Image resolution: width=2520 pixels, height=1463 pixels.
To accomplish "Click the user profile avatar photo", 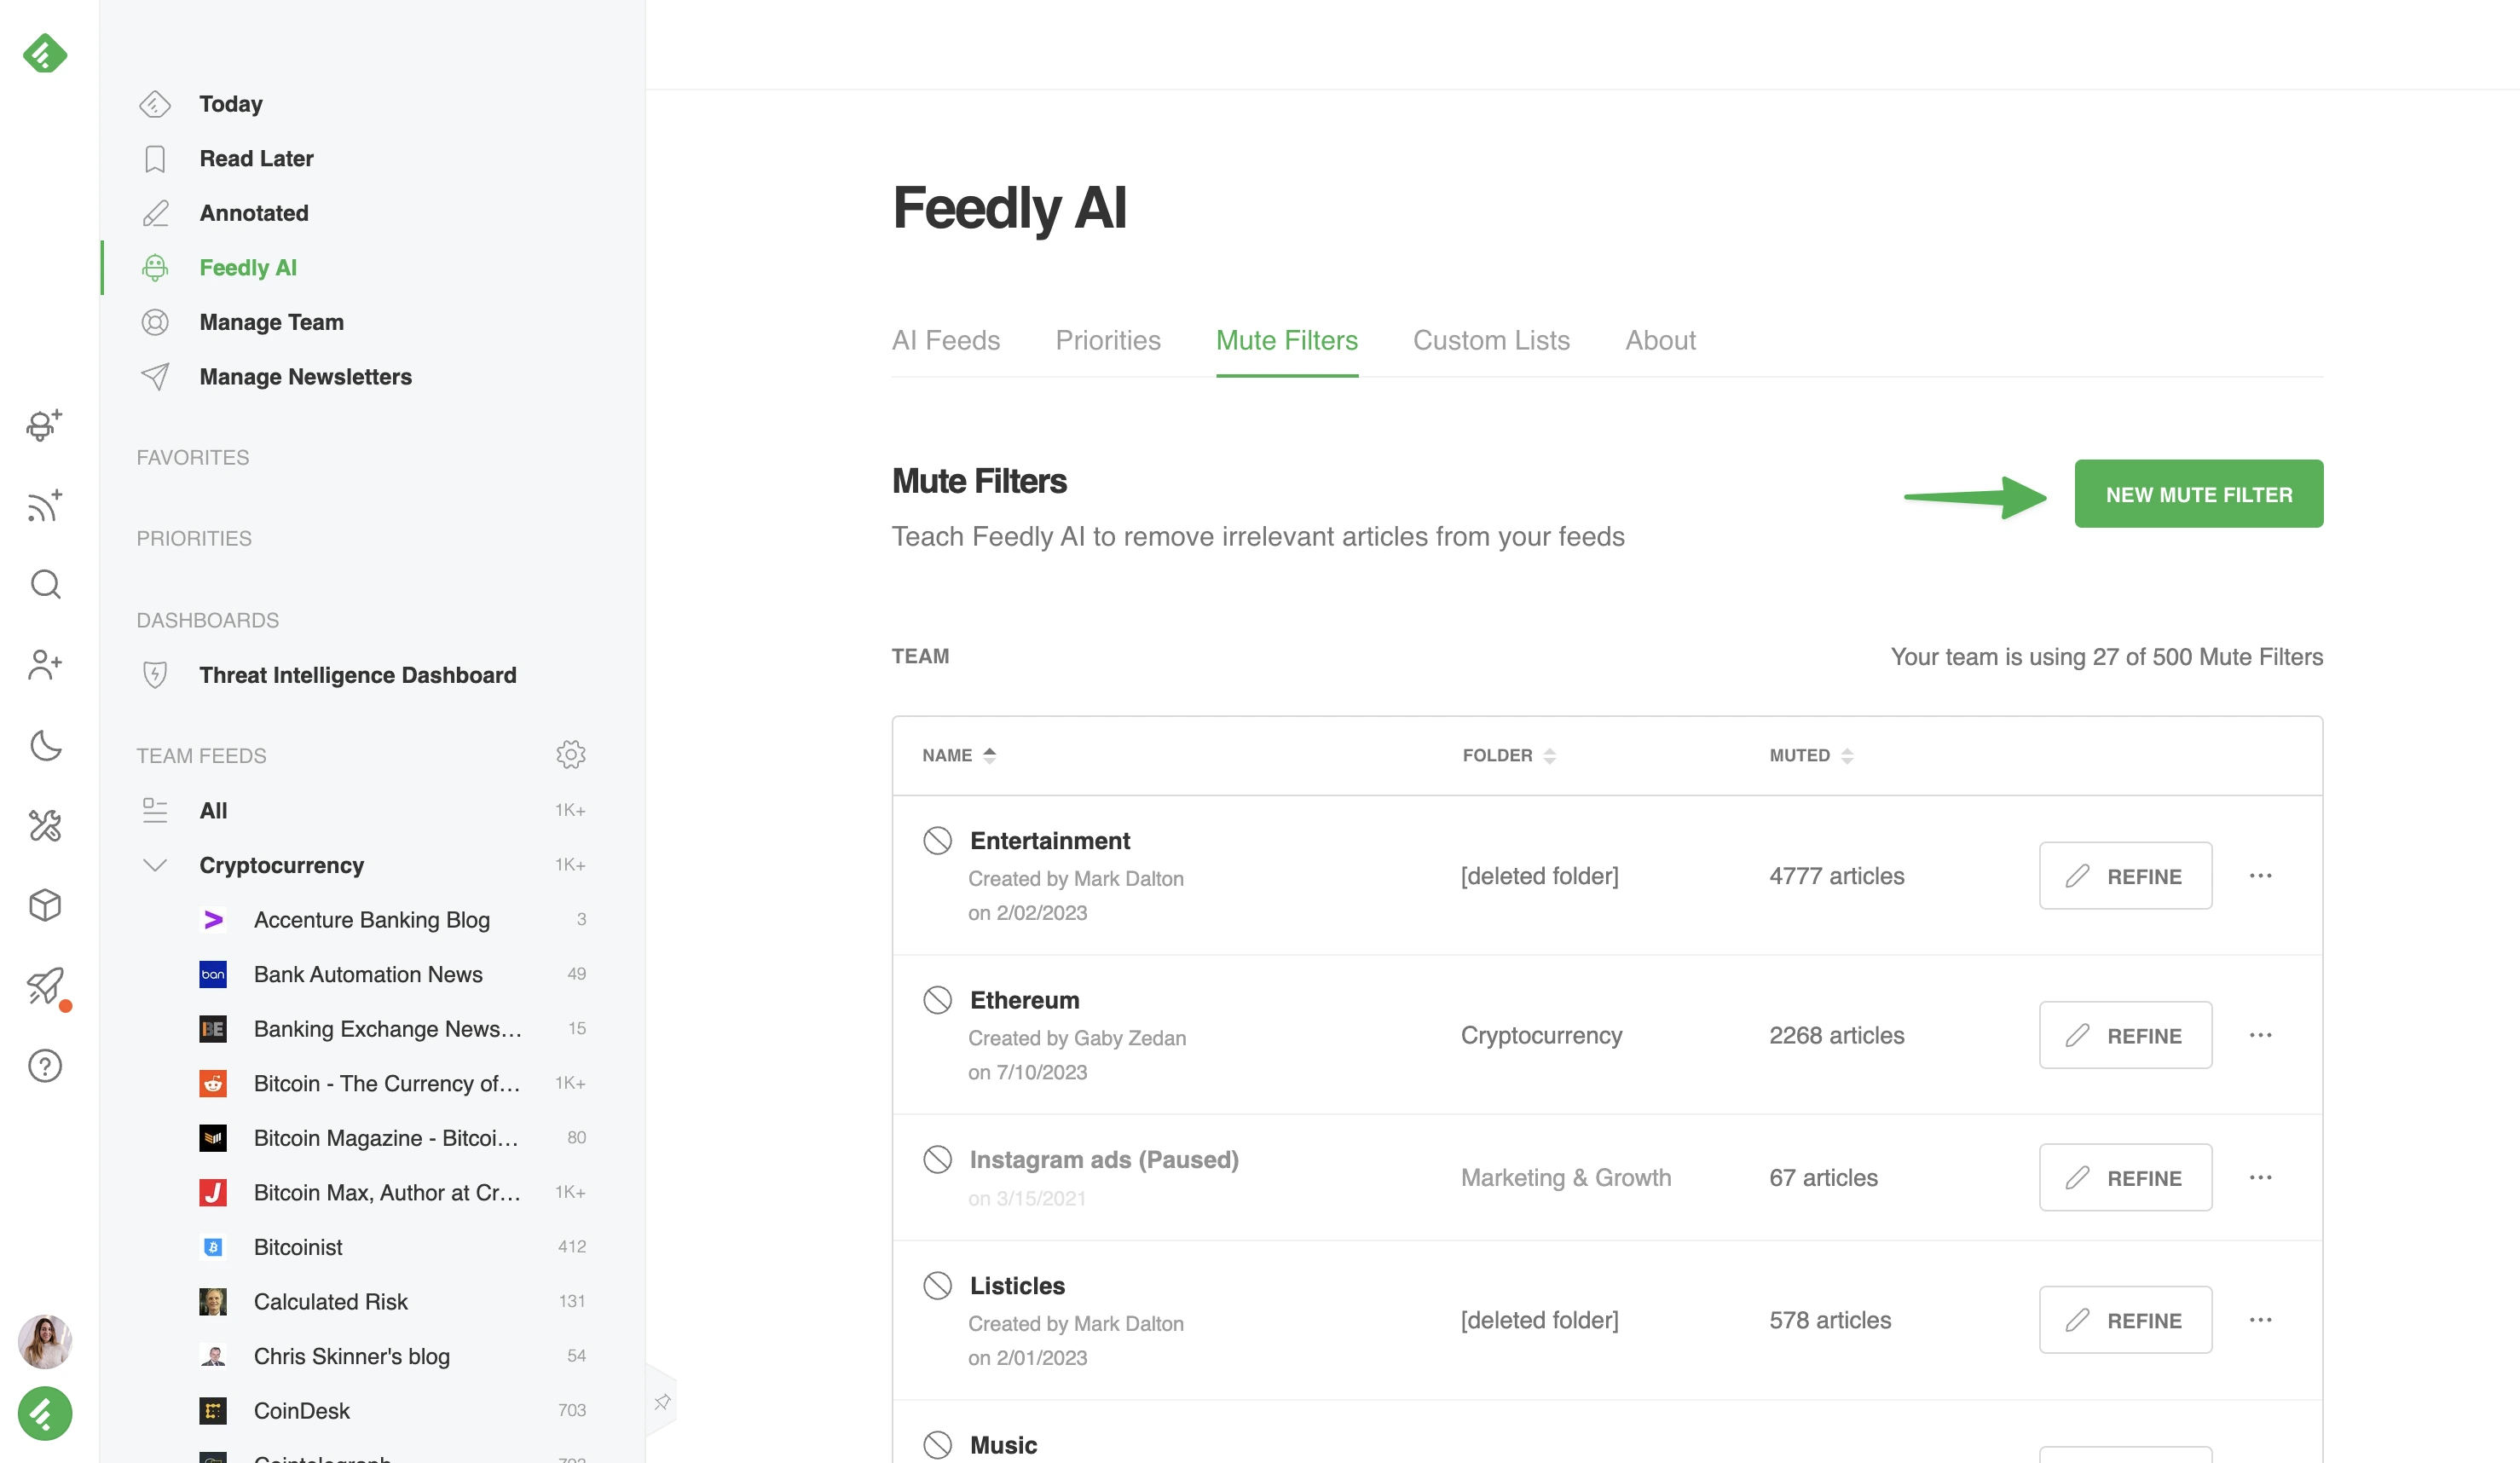I will tap(45, 1341).
